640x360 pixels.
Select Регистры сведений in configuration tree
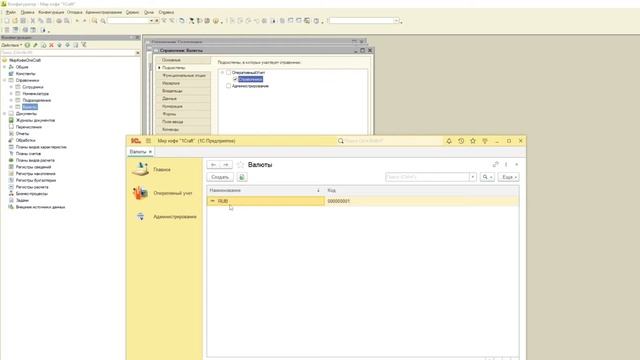33,167
